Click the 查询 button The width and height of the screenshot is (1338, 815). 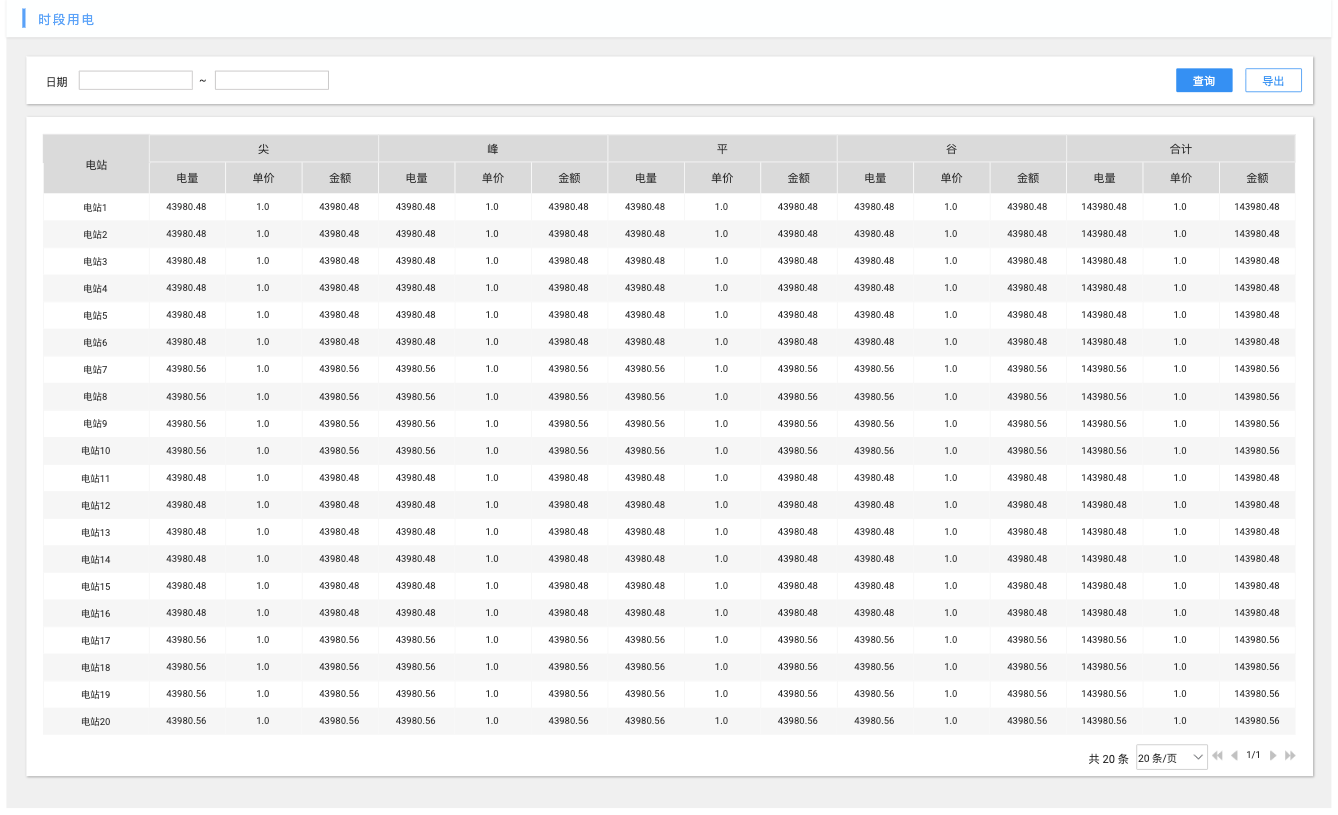1204,81
